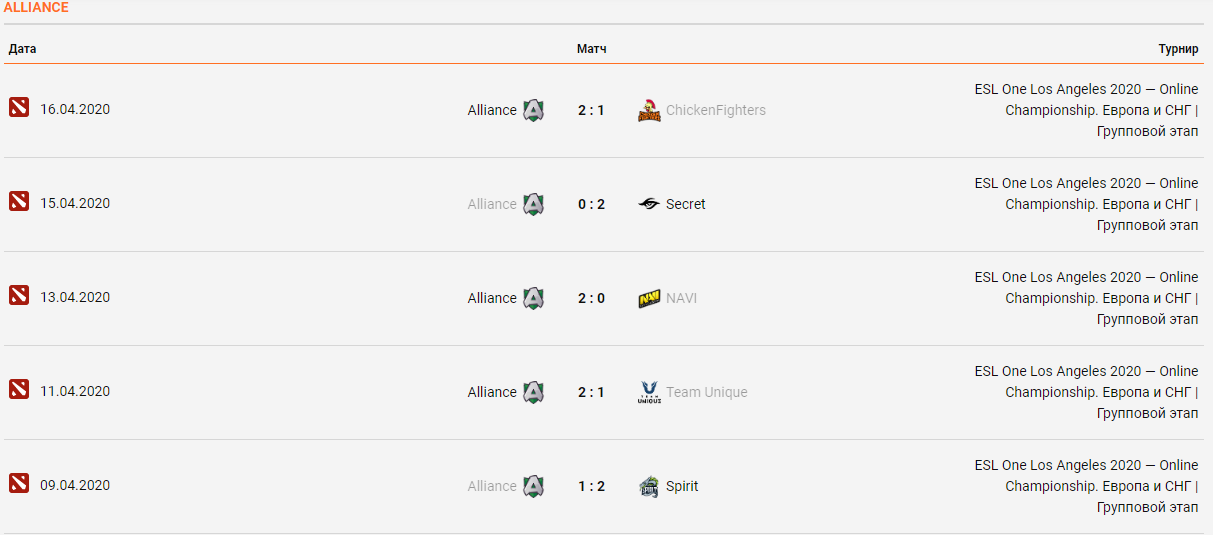Click Alliance logo in the 09.04.2020 row
The height and width of the screenshot is (535, 1213).
tap(533, 486)
